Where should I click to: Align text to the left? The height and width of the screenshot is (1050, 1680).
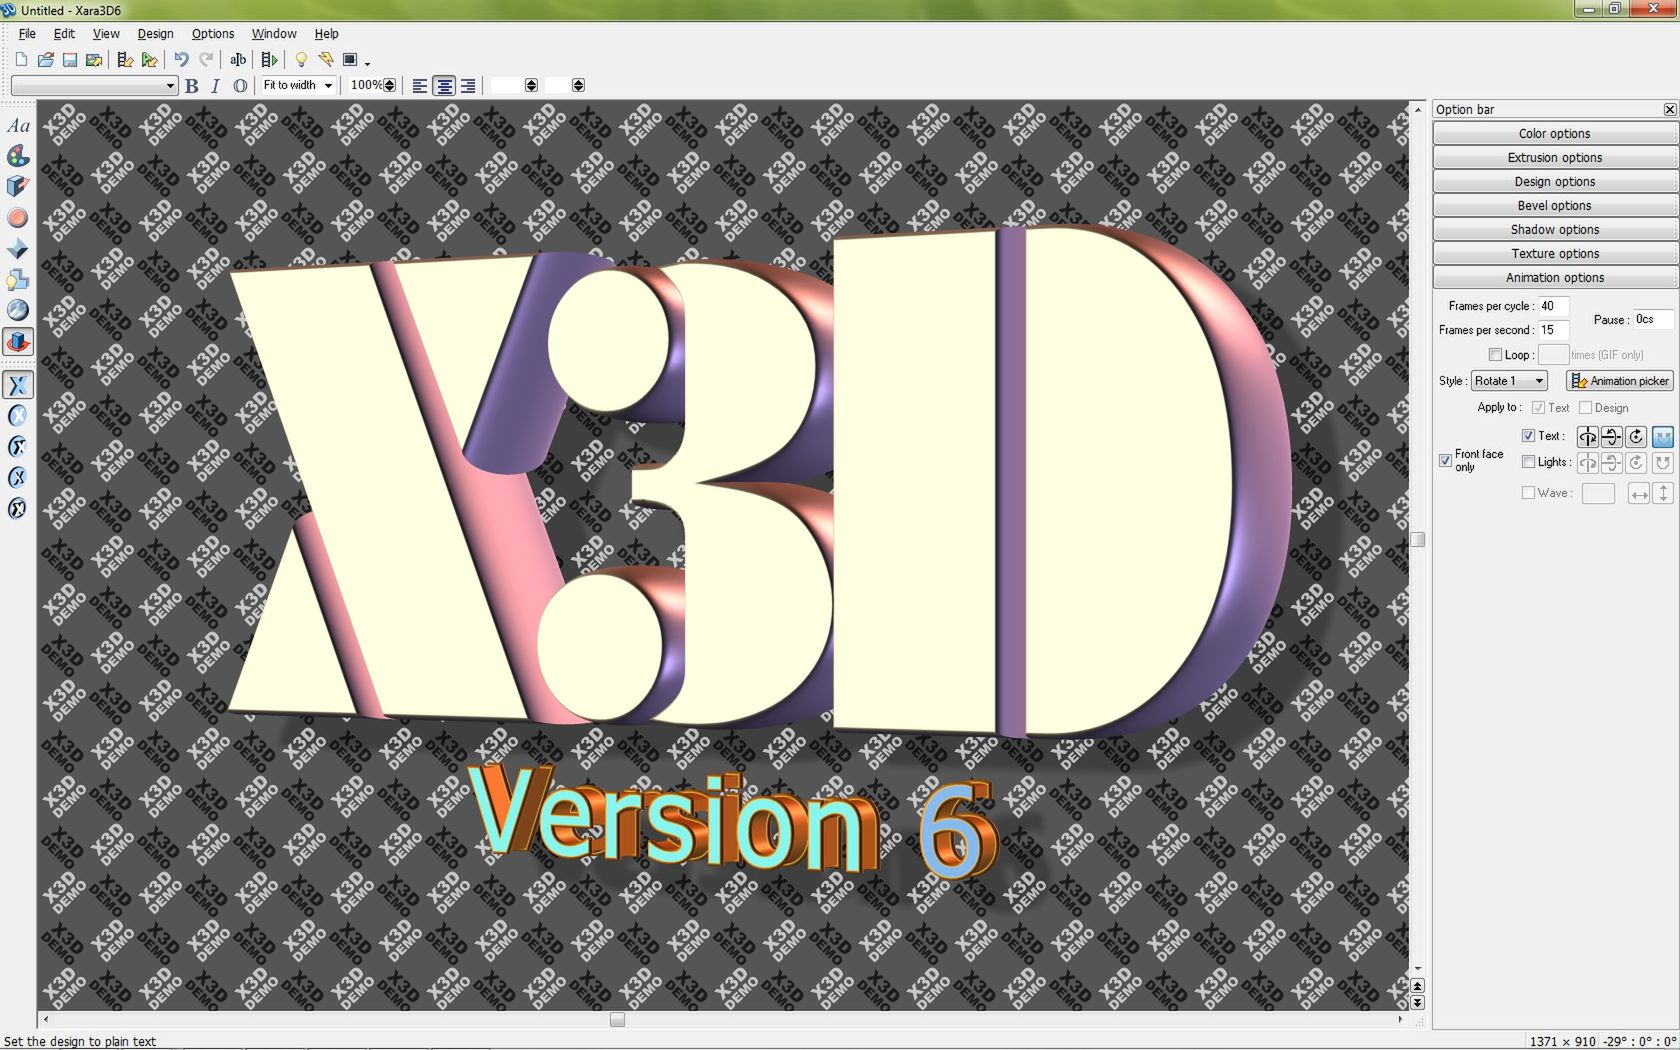420,86
